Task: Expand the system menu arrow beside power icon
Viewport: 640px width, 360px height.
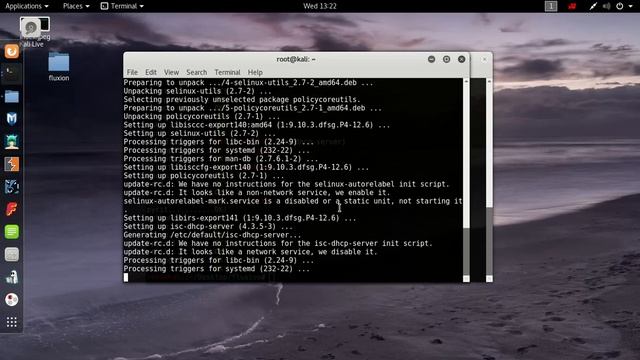Action: point(631,7)
